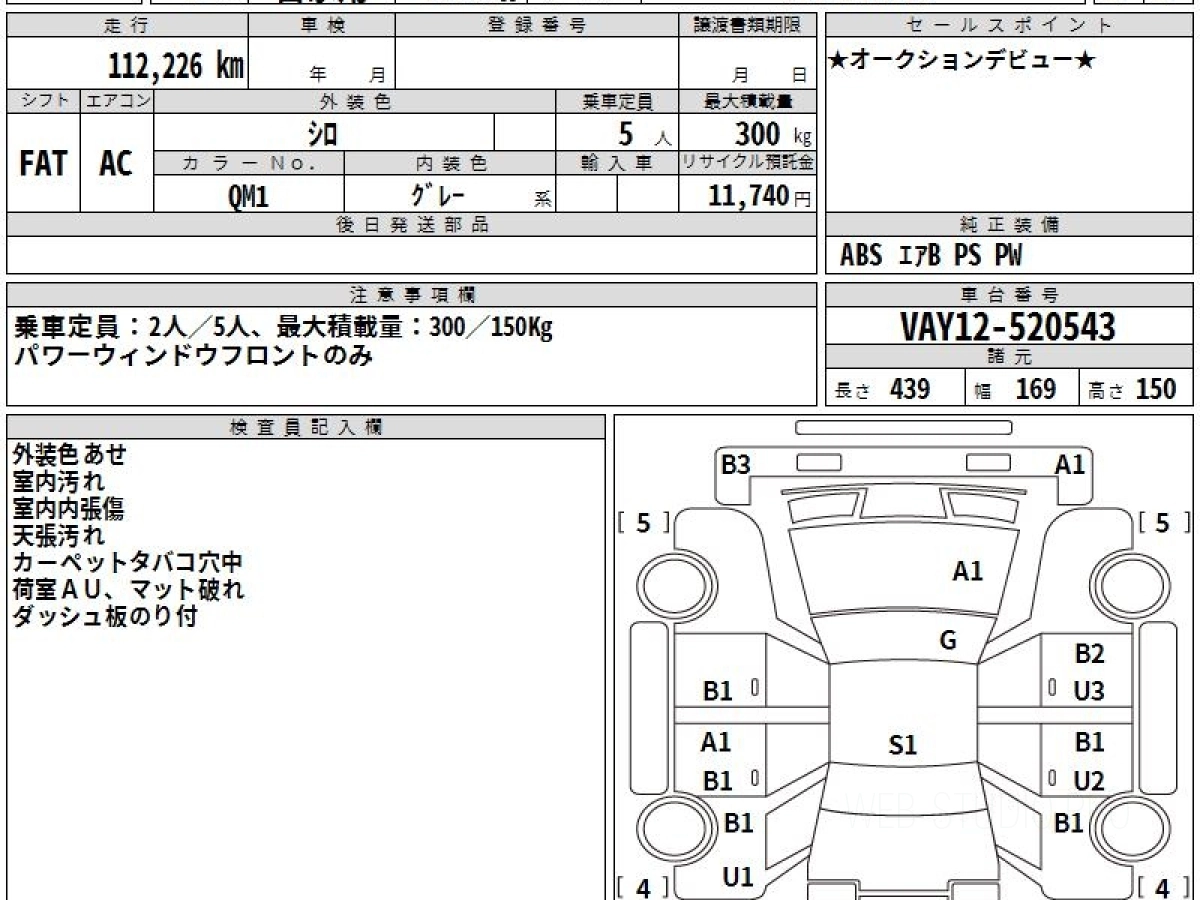
Task: Select the A1 mark opposite B3 on bumper
Action: point(1070,464)
